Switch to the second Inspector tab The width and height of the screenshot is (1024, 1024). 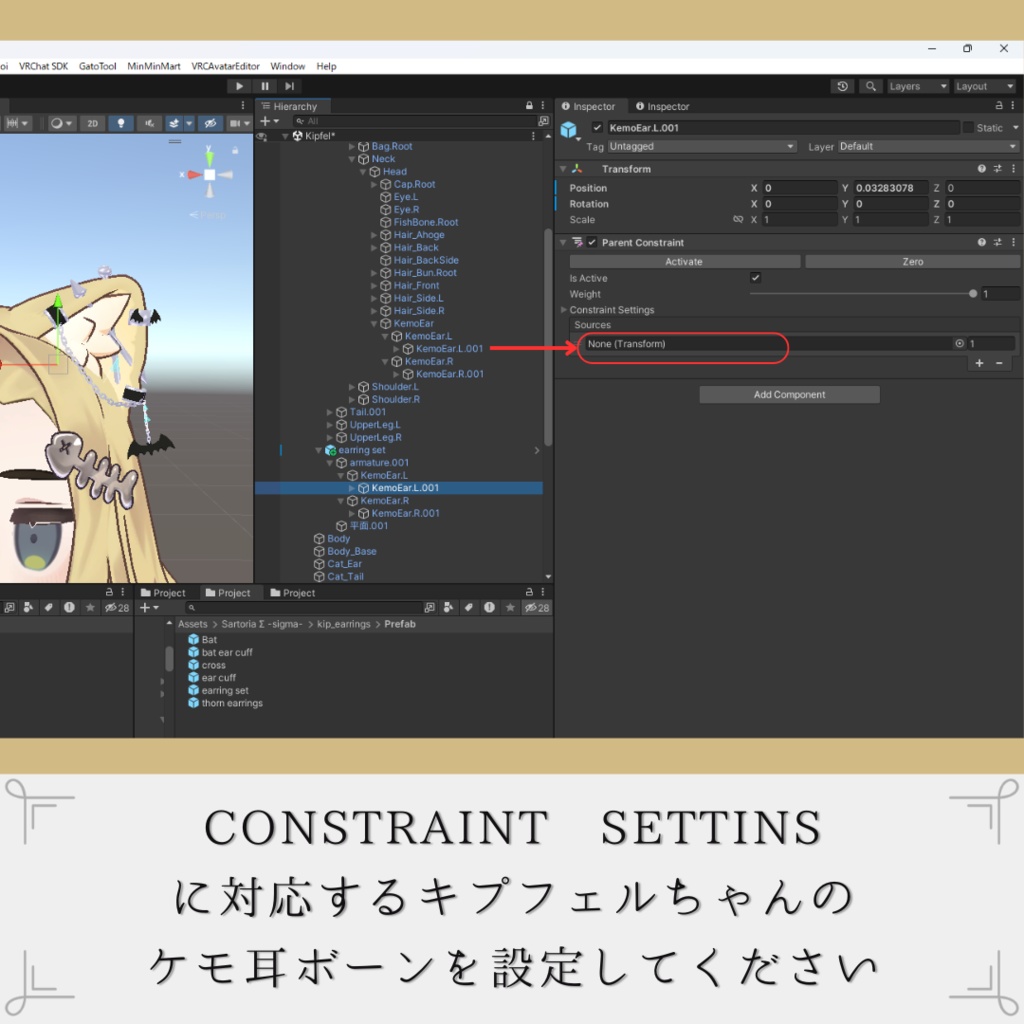coord(663,106)
